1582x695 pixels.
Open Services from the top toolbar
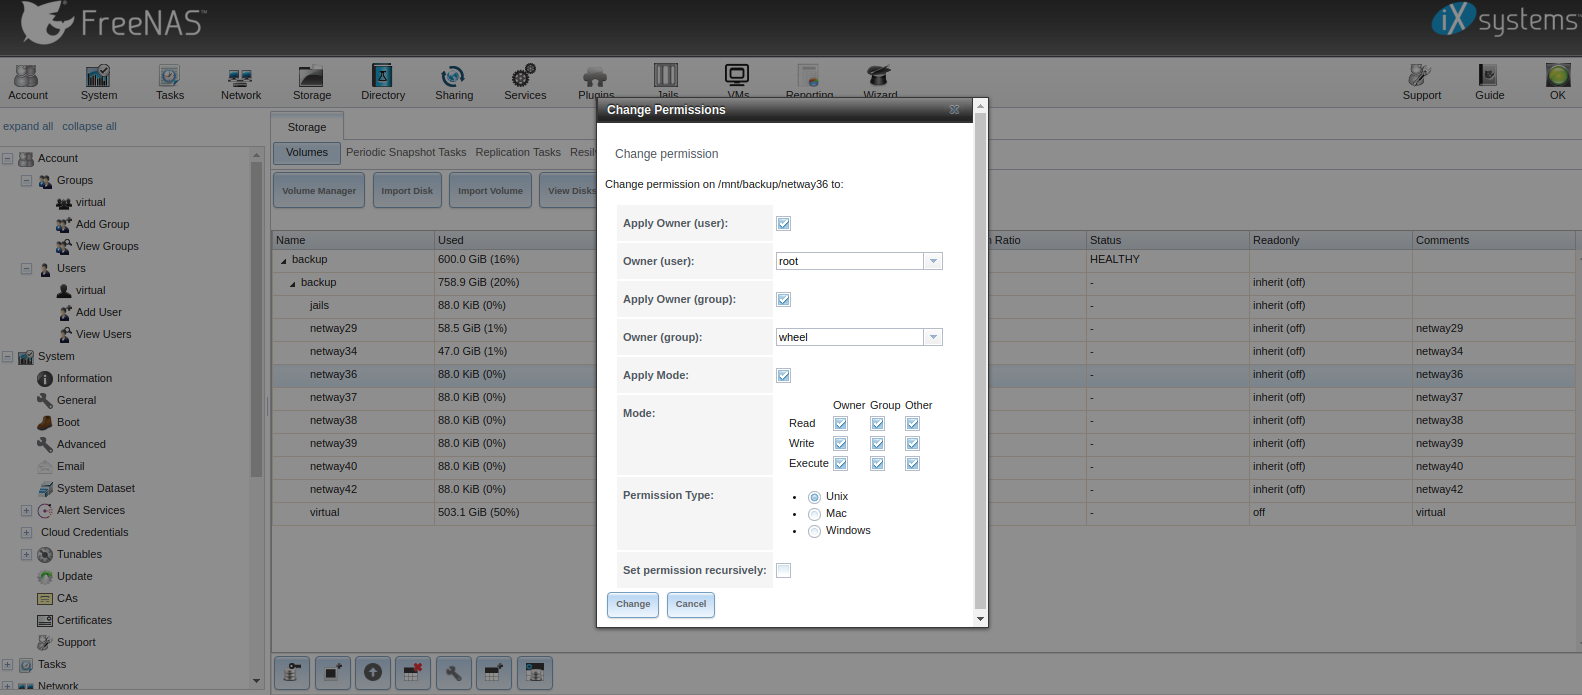point(524,82)
